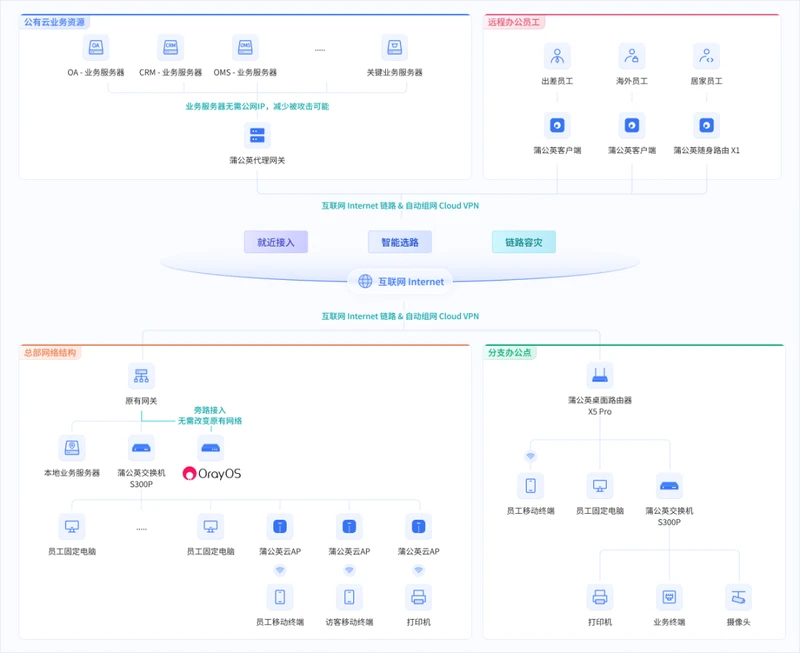The image size is (800, 653).
Task: Select the 原有网关 gateway icon
Action: point(141,376)
